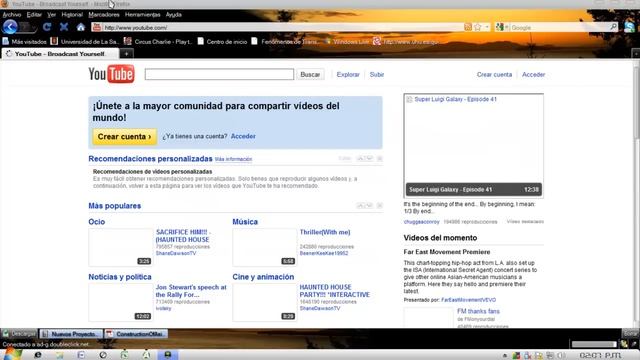Stop loading with the X icon
The height and width of the screenshot is (360, 640).
(64, 27)
